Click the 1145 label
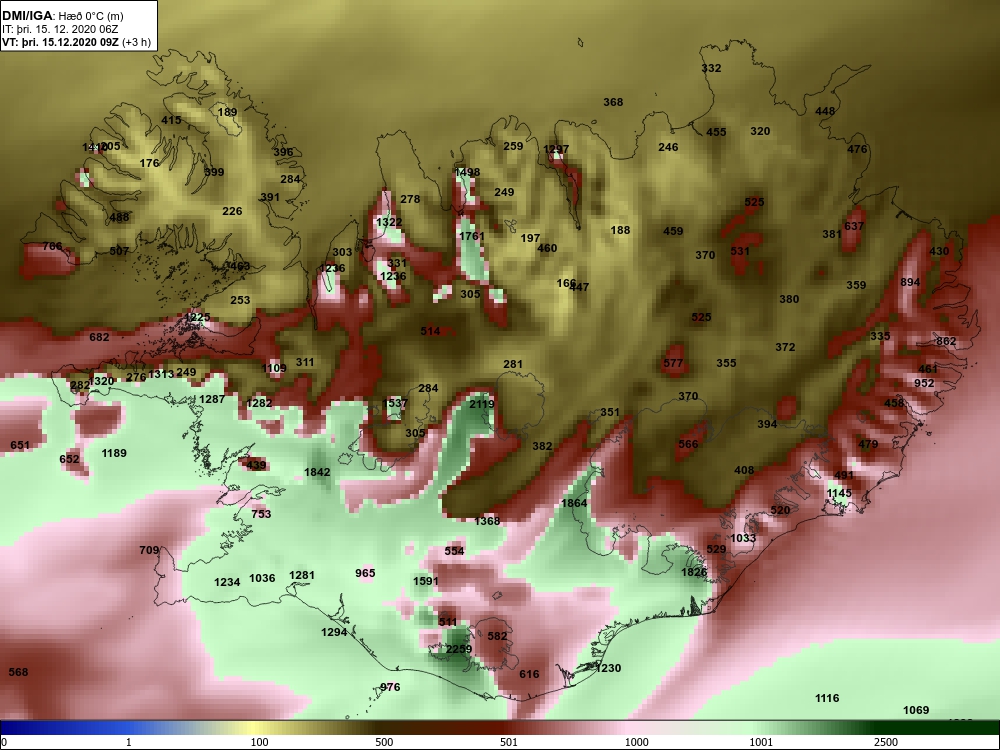This screenshot has width=1000, height=750. coord(839,493)
